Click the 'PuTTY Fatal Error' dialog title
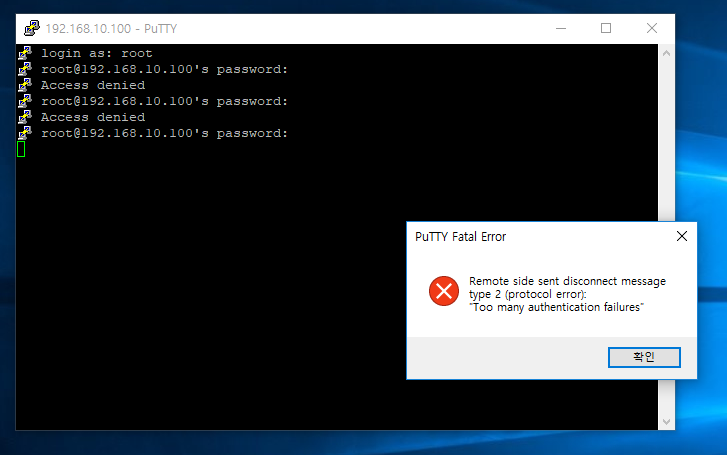Image resolution: width=727 pixels, height=455 pixels. point(460,237)
